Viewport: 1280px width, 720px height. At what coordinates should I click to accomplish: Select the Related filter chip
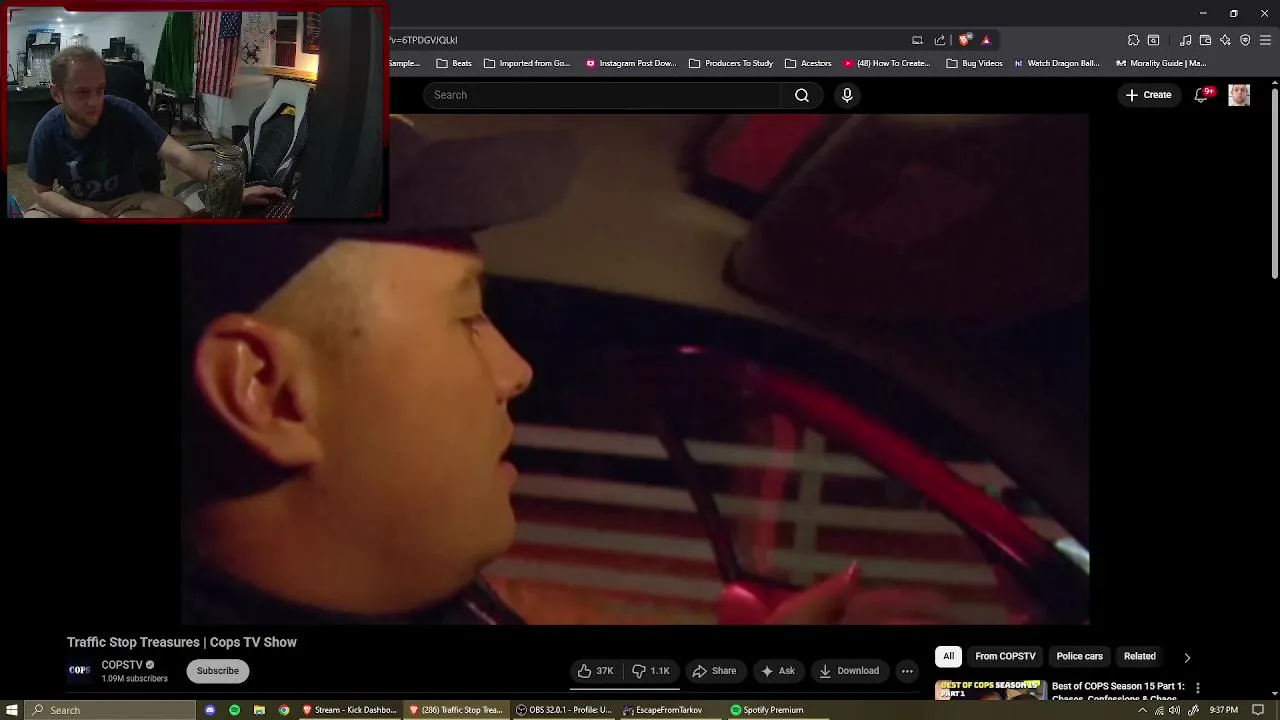1139,656
